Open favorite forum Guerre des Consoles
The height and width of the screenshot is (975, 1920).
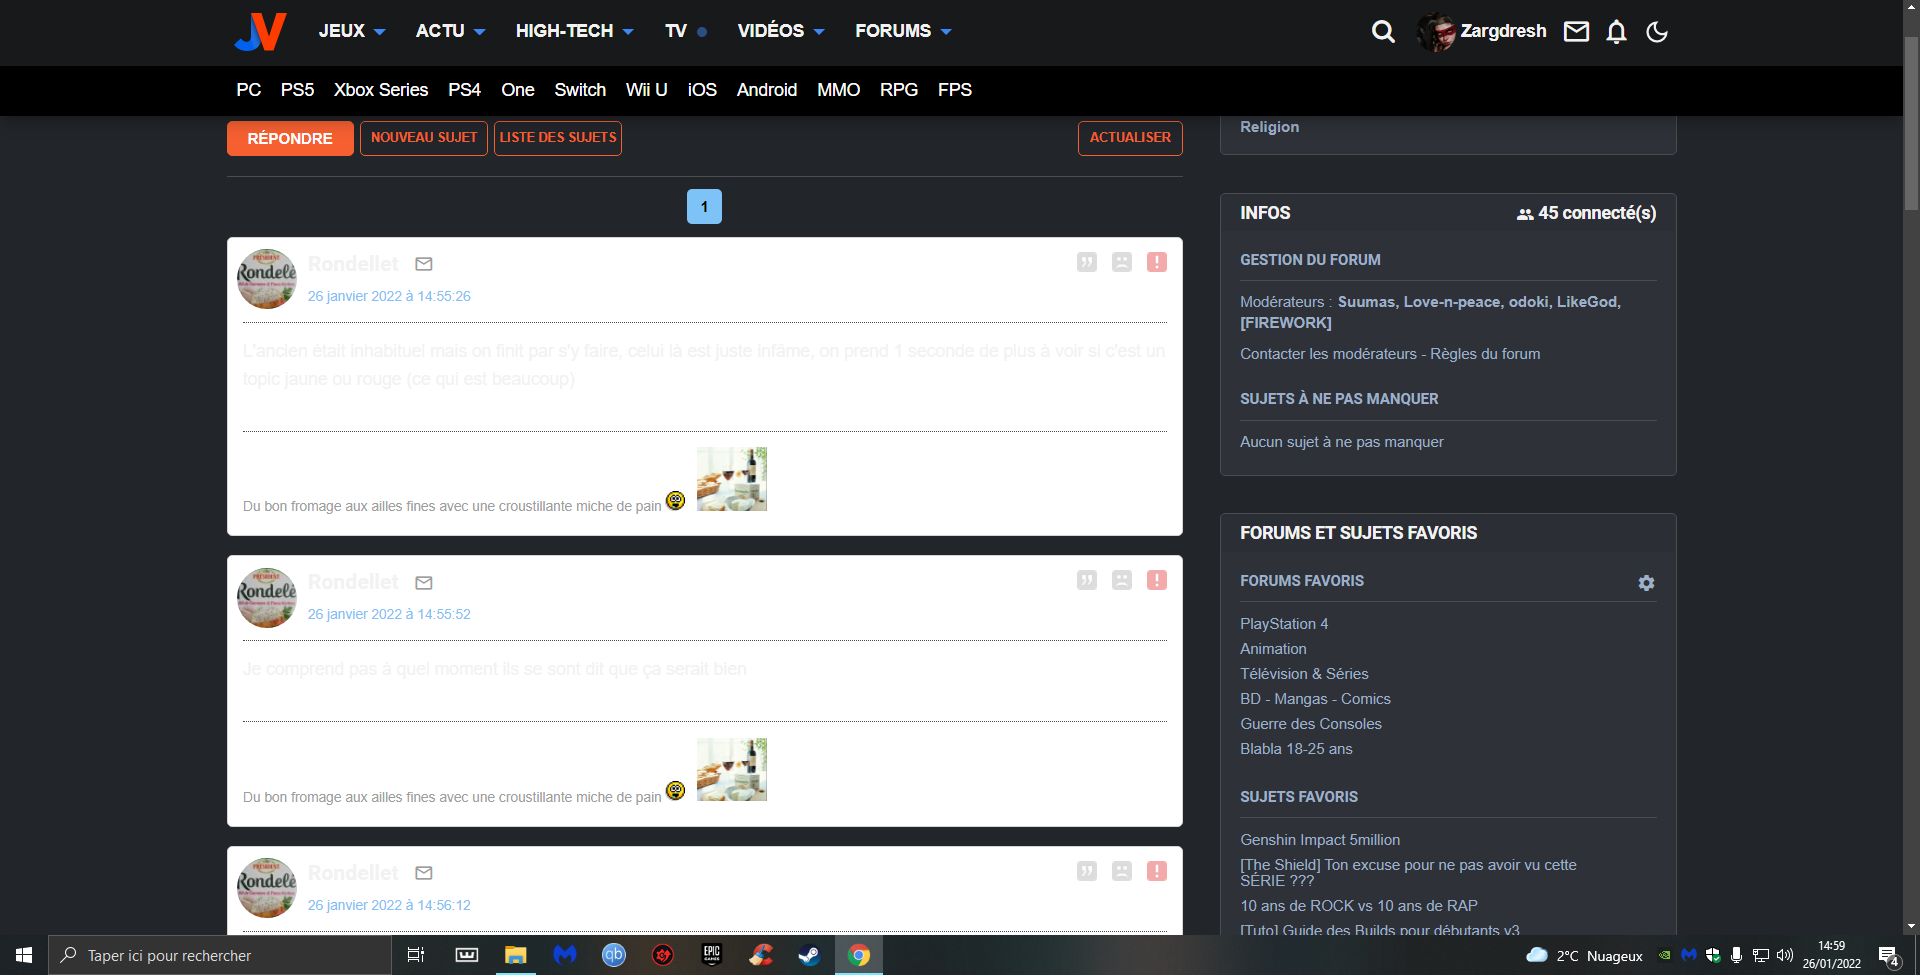(1311, 724)
